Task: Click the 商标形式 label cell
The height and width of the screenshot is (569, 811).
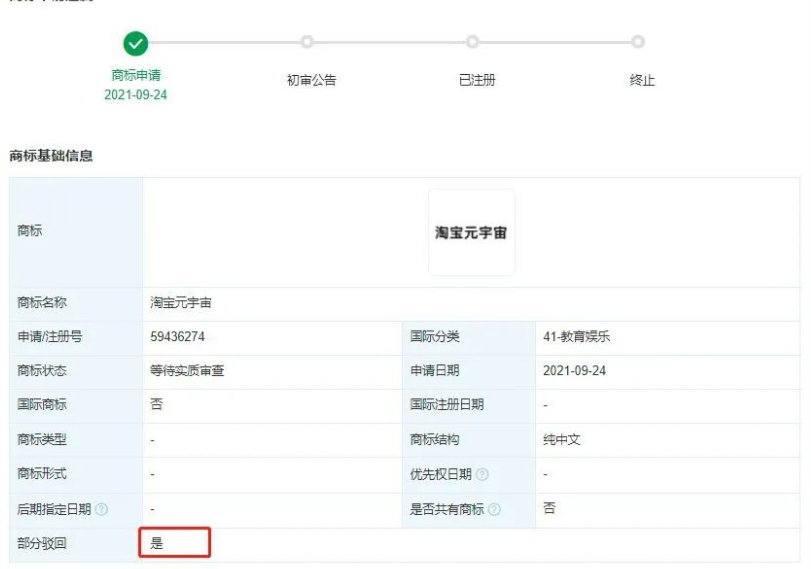Action: pyautogui.click(x=76, y=475)
